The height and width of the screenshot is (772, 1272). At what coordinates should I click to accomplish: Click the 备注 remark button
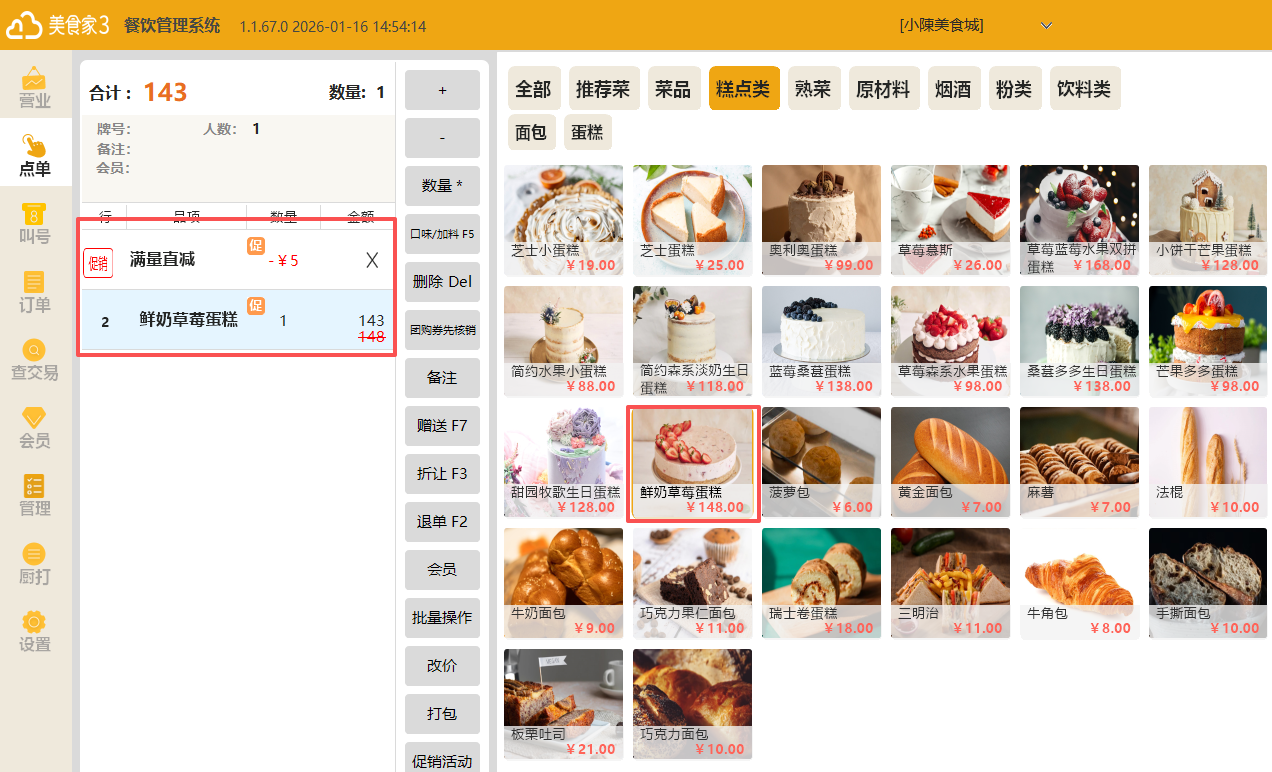click(442, 378)
